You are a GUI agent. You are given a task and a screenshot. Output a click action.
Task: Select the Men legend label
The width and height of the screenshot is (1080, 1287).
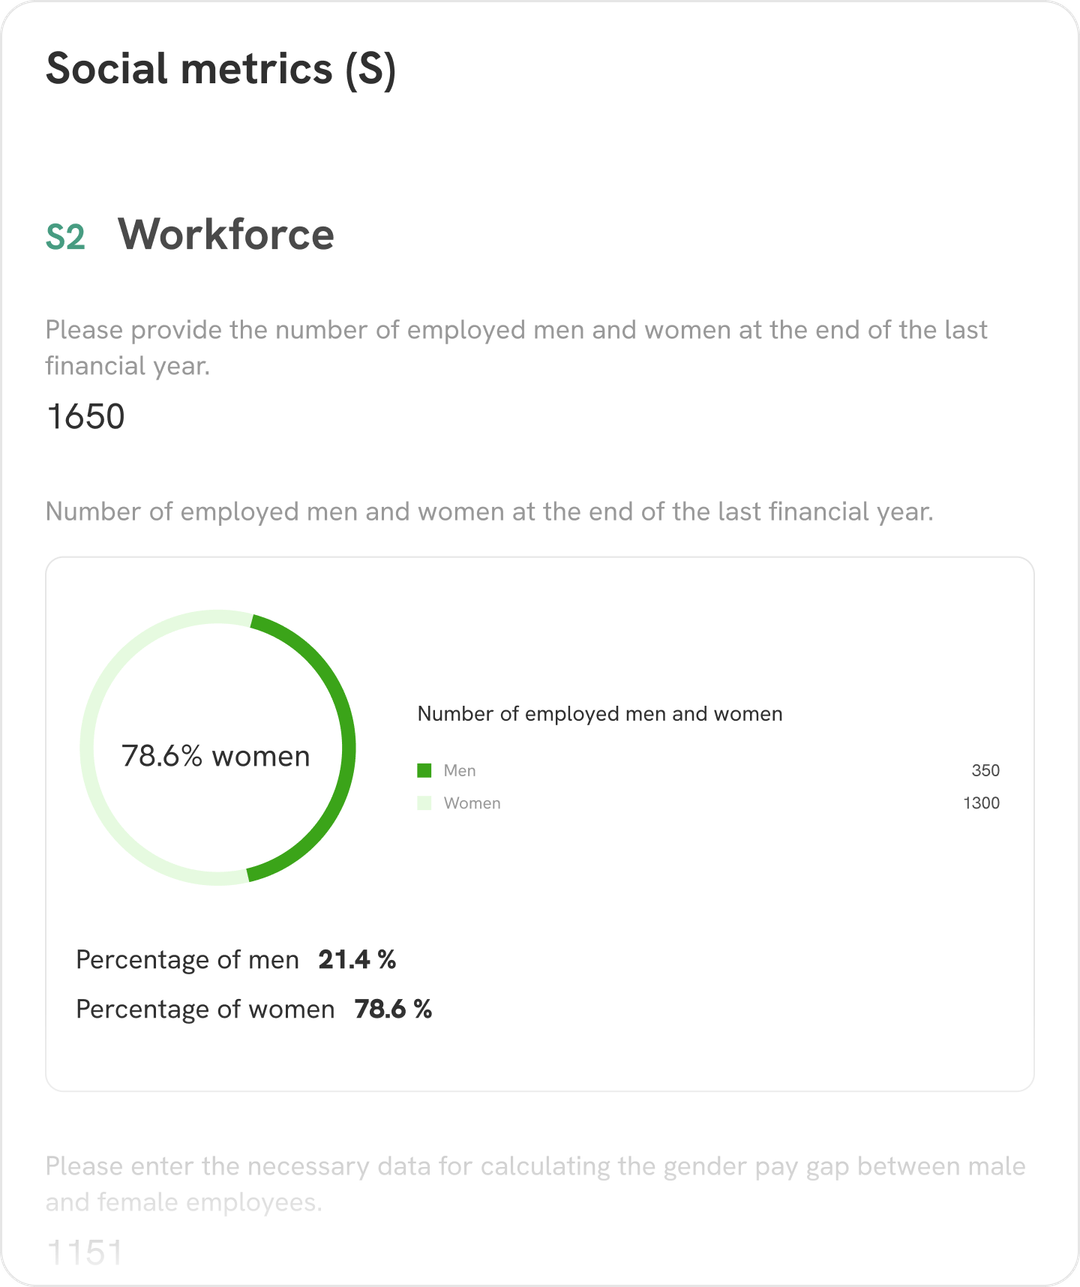(x=460, y=770)
